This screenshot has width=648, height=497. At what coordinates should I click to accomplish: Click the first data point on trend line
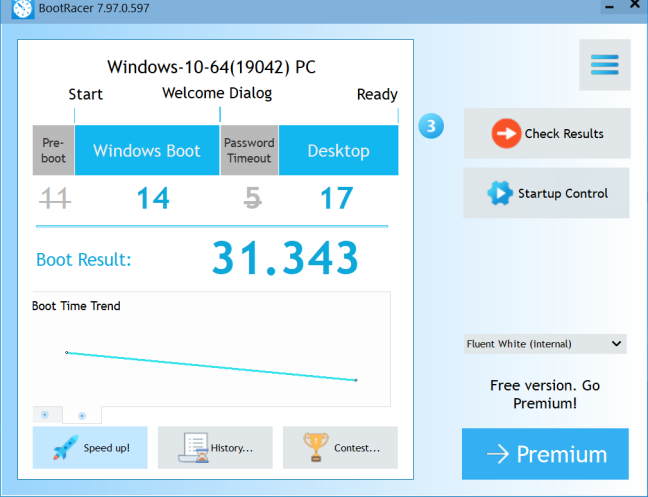67,352
